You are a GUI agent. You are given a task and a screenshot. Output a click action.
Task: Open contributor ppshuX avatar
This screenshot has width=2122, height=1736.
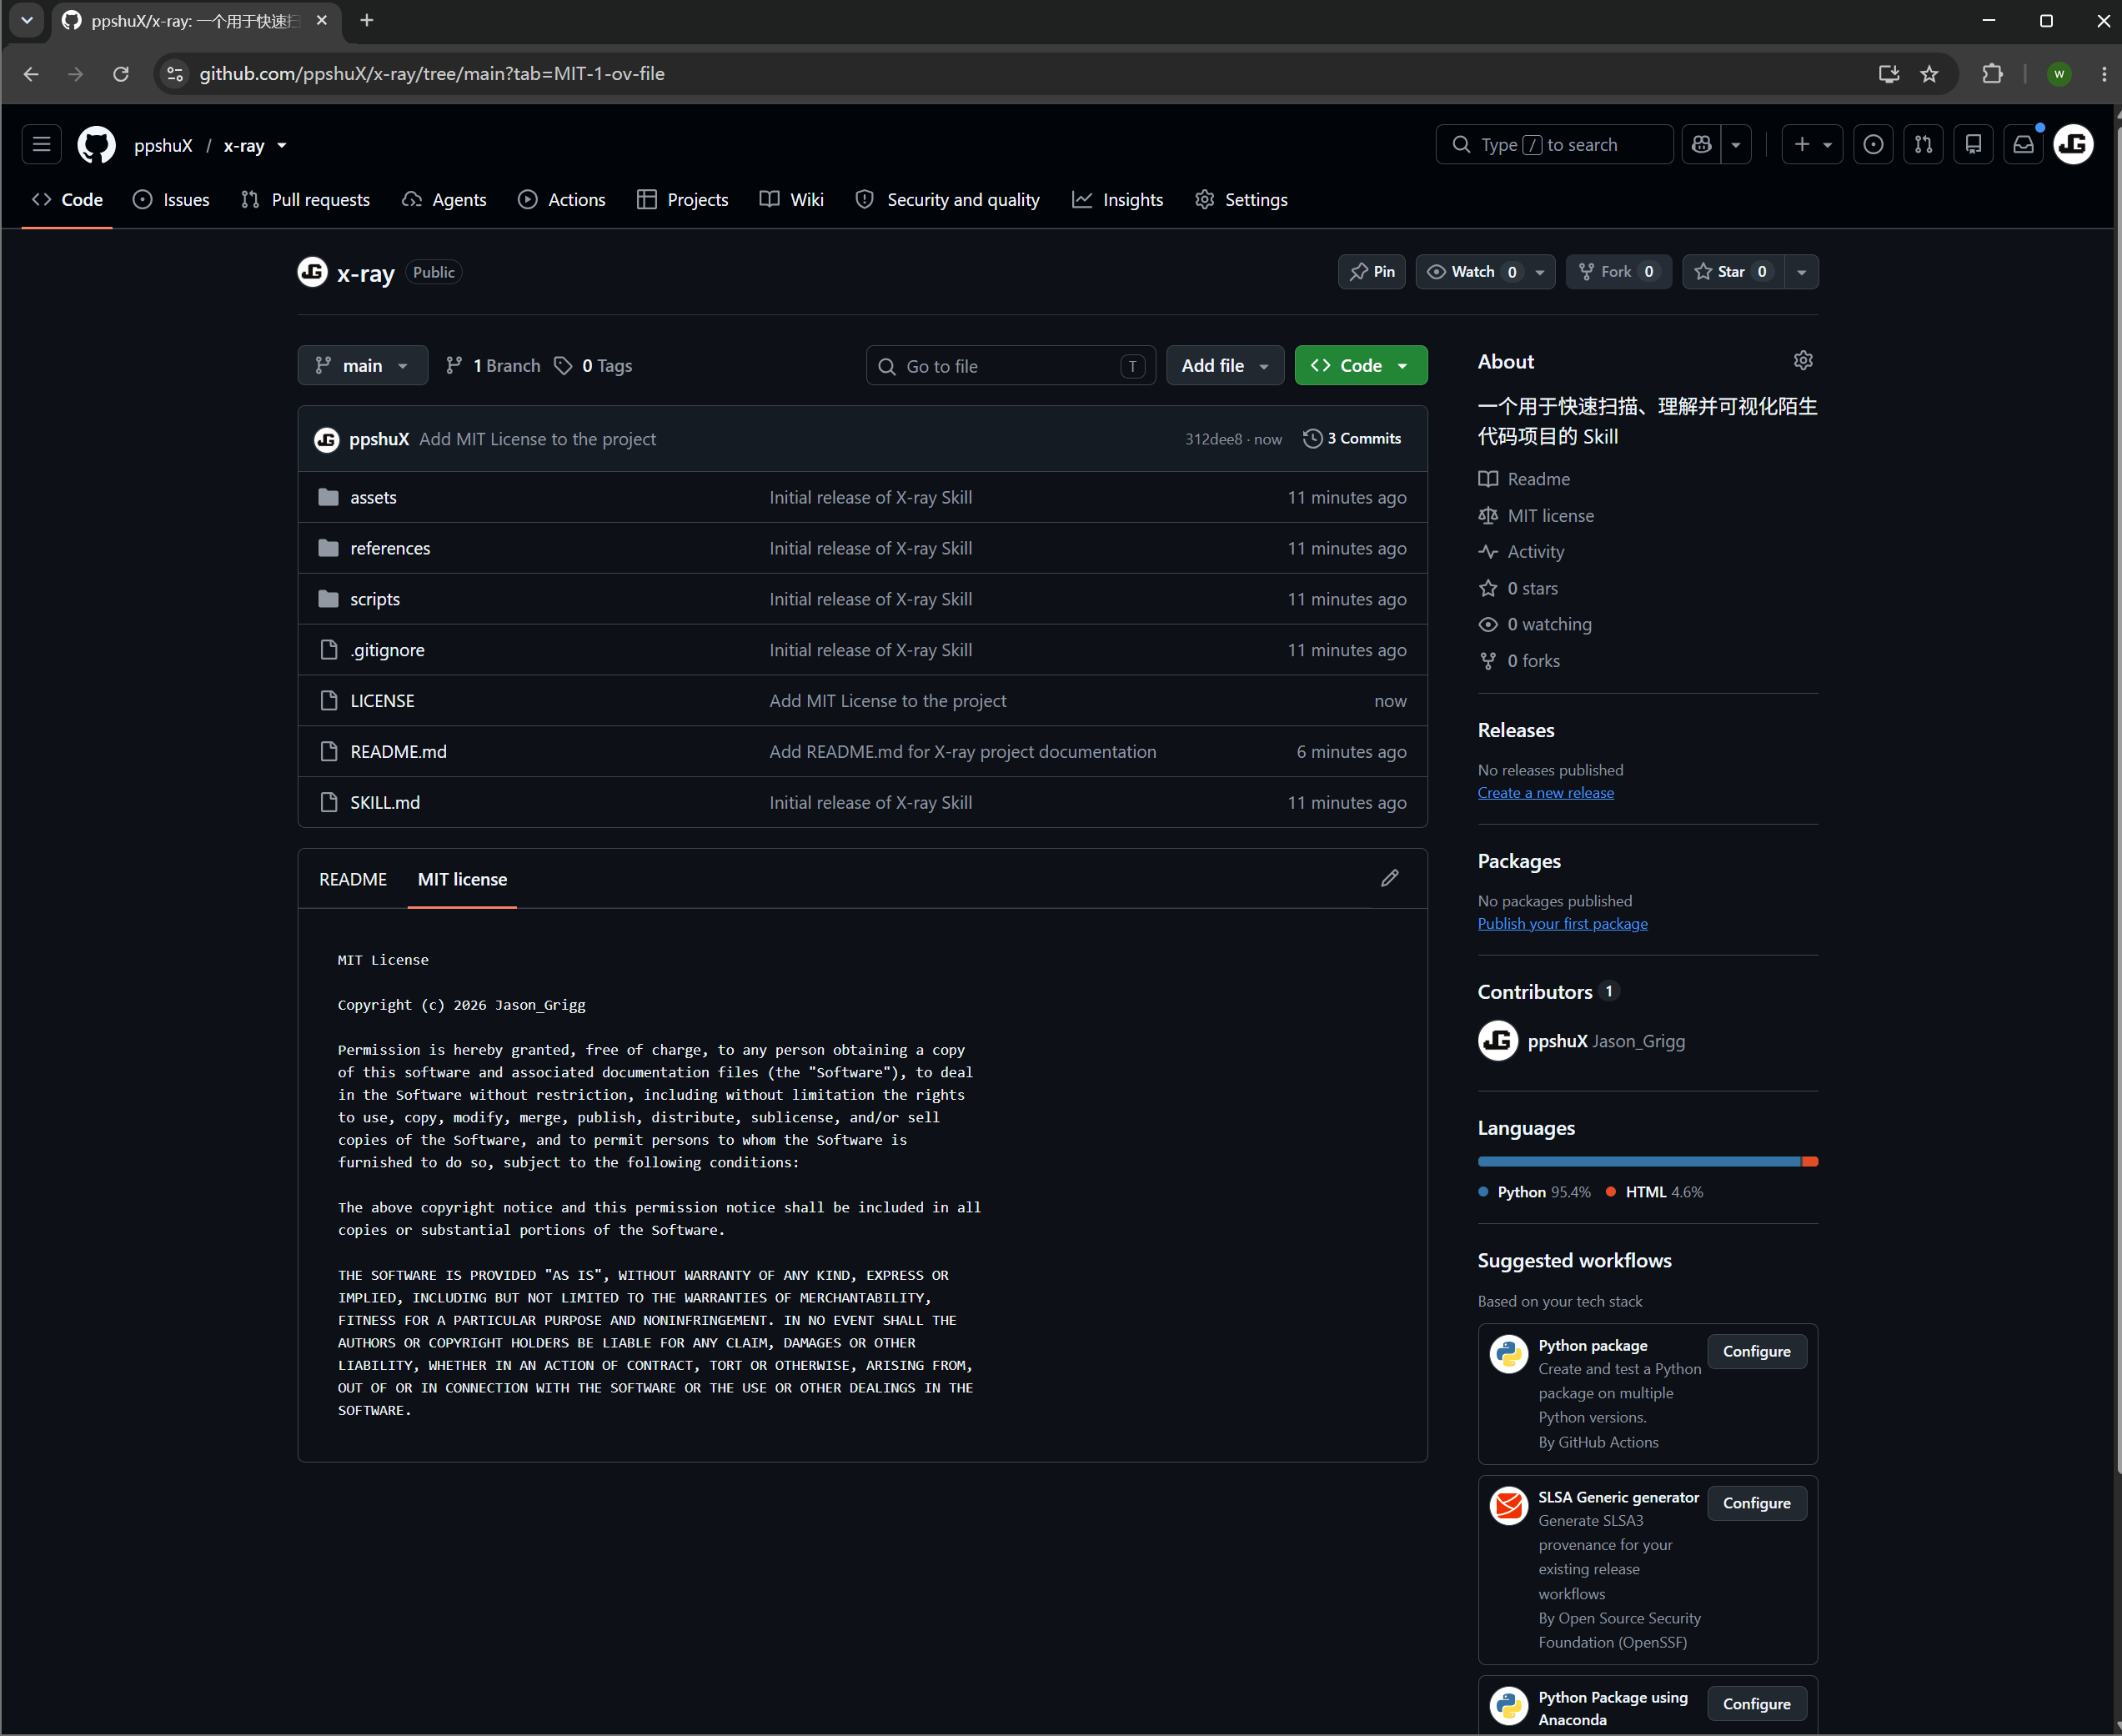pos(1497,1041)
